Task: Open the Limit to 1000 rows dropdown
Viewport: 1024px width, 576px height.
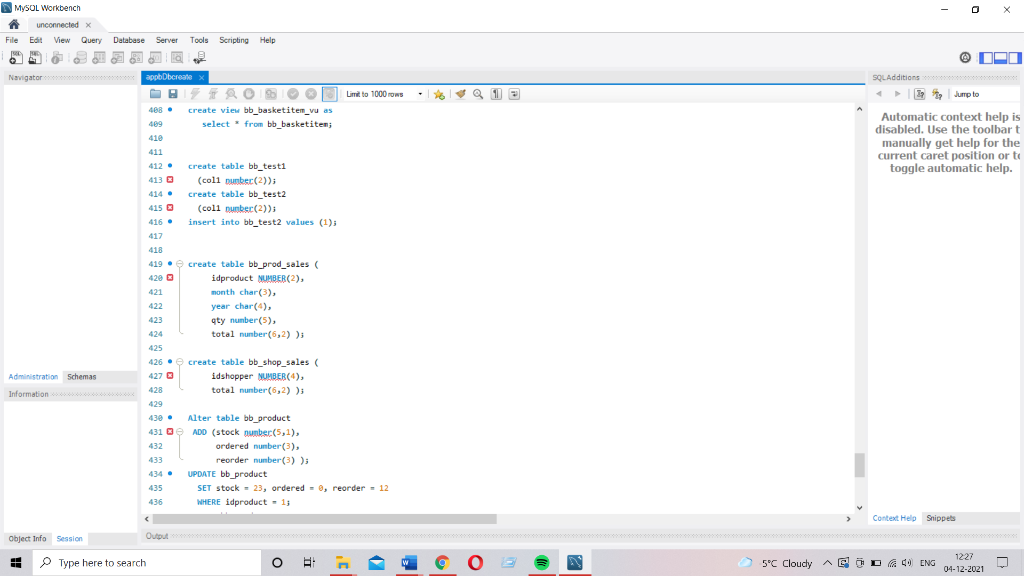Action: [419, 93]
